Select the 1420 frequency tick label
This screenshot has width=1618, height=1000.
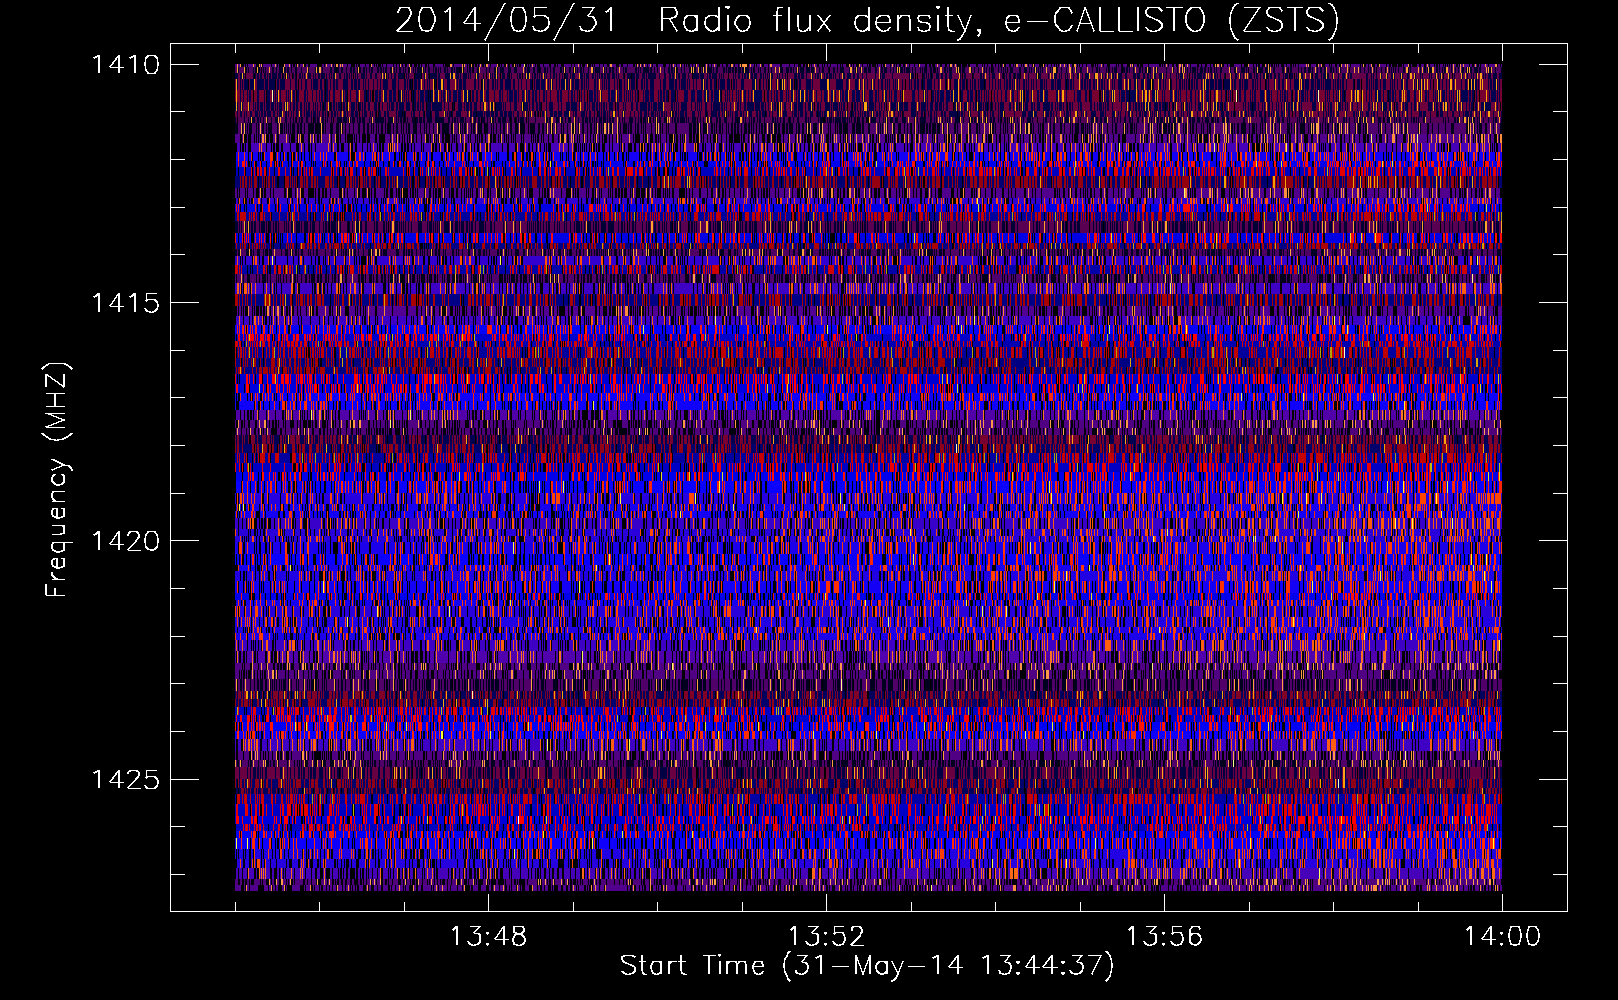[125, 541]
